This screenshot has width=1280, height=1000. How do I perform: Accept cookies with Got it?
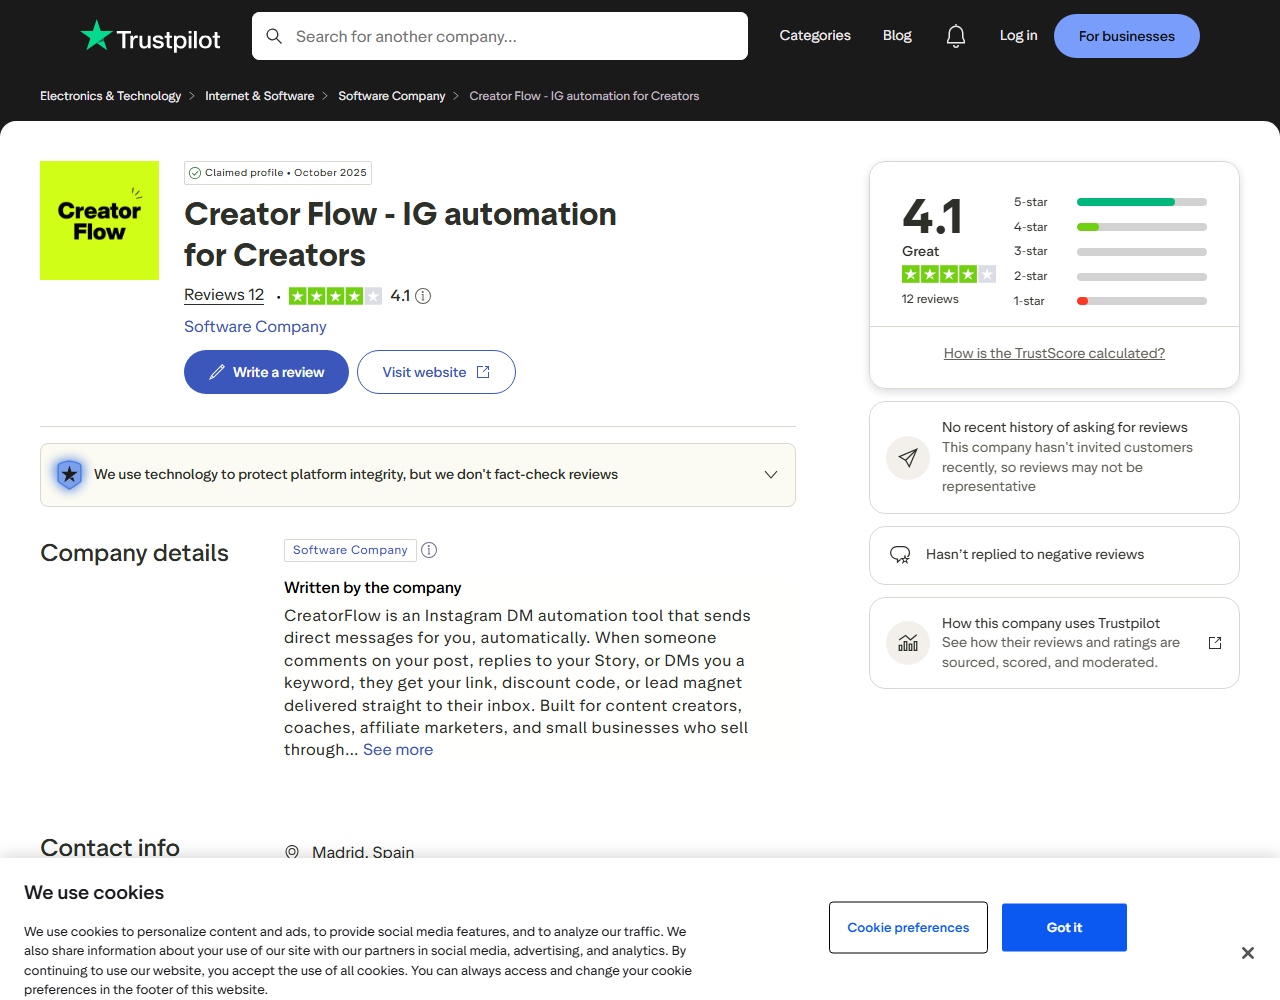pos(1064,928)
